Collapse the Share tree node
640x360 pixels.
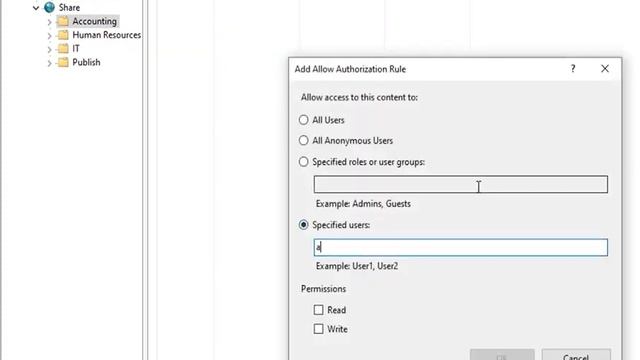coord(36,8)
